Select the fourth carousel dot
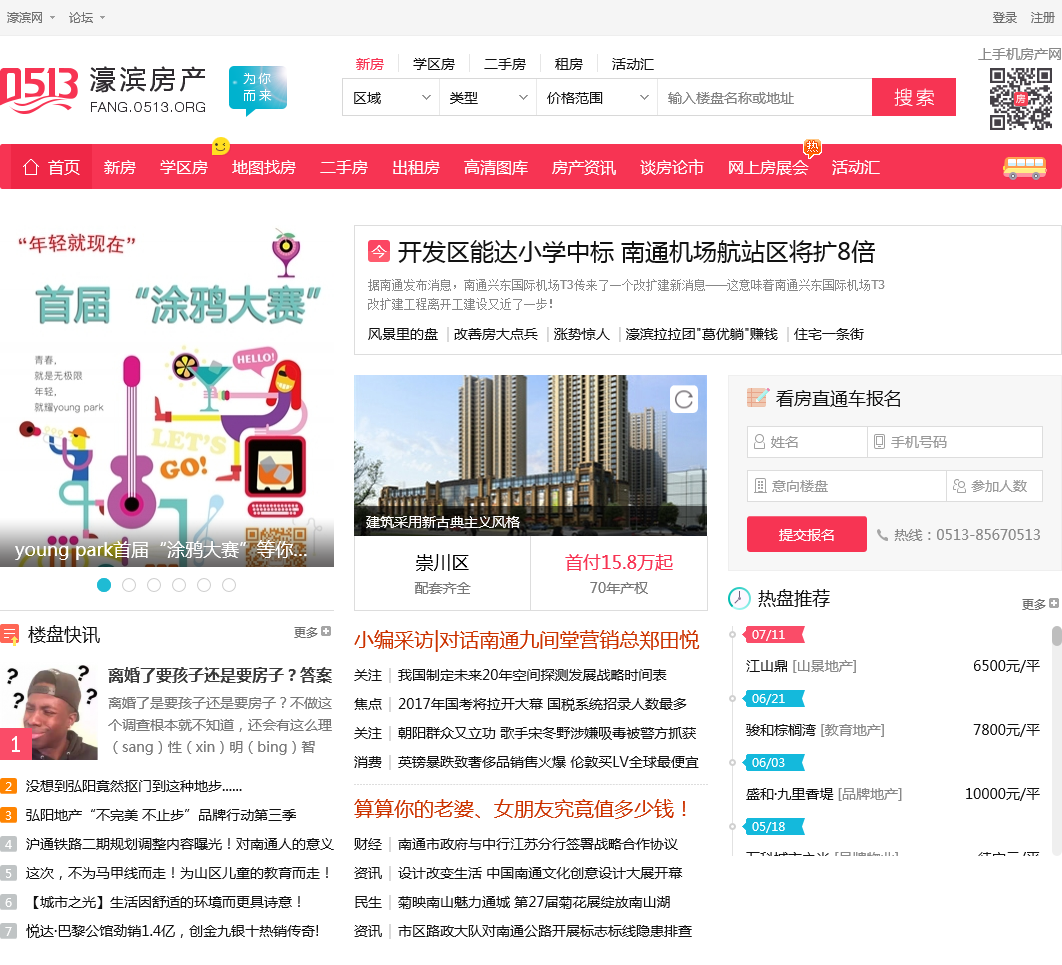This screenshot has height=965, width=1062. (179, 585)
